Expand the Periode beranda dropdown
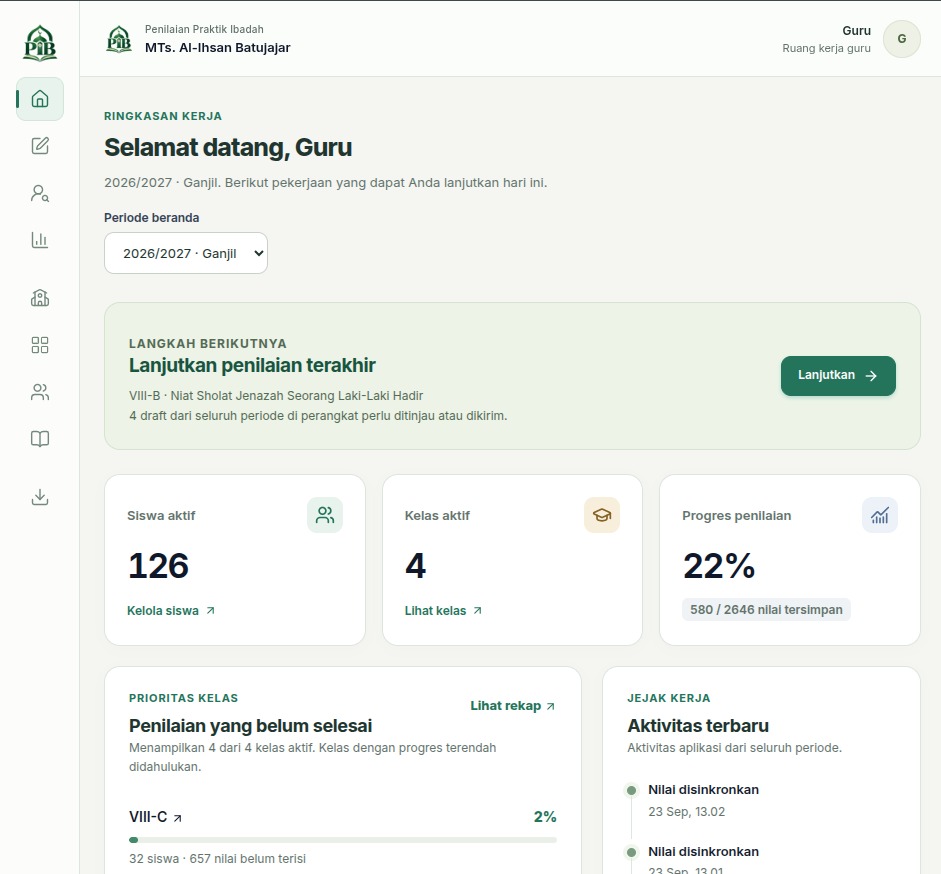Screen dimensions: 941x874 pyautogui.click(x=186, y=253)
